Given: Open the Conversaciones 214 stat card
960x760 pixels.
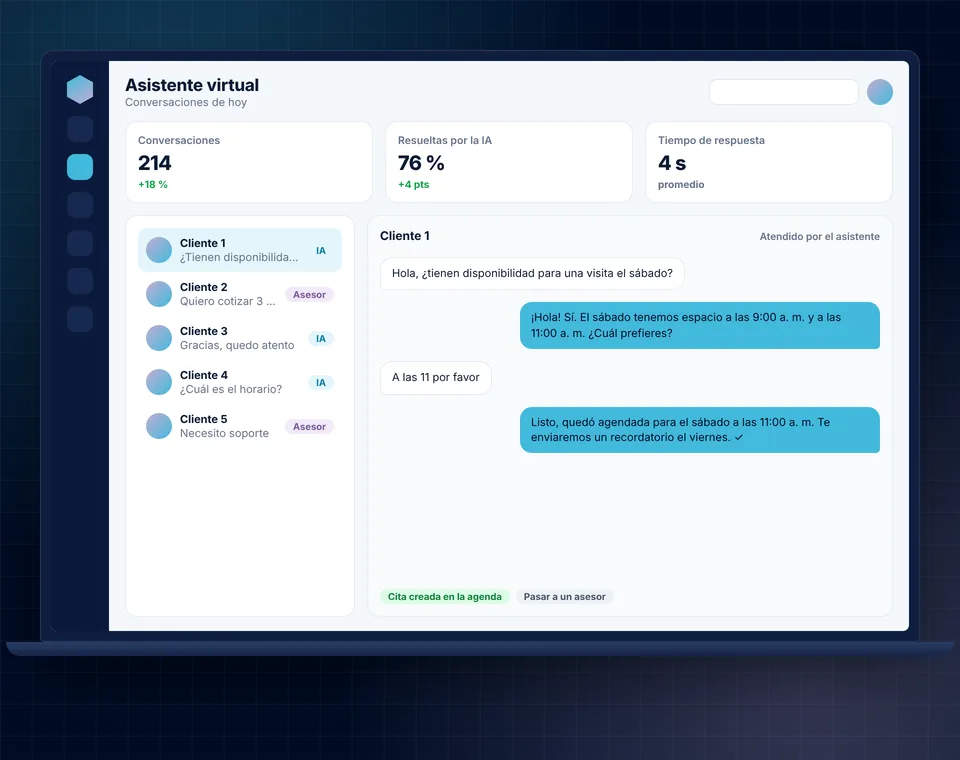Looking at the screenshot, I should point(249,162).
